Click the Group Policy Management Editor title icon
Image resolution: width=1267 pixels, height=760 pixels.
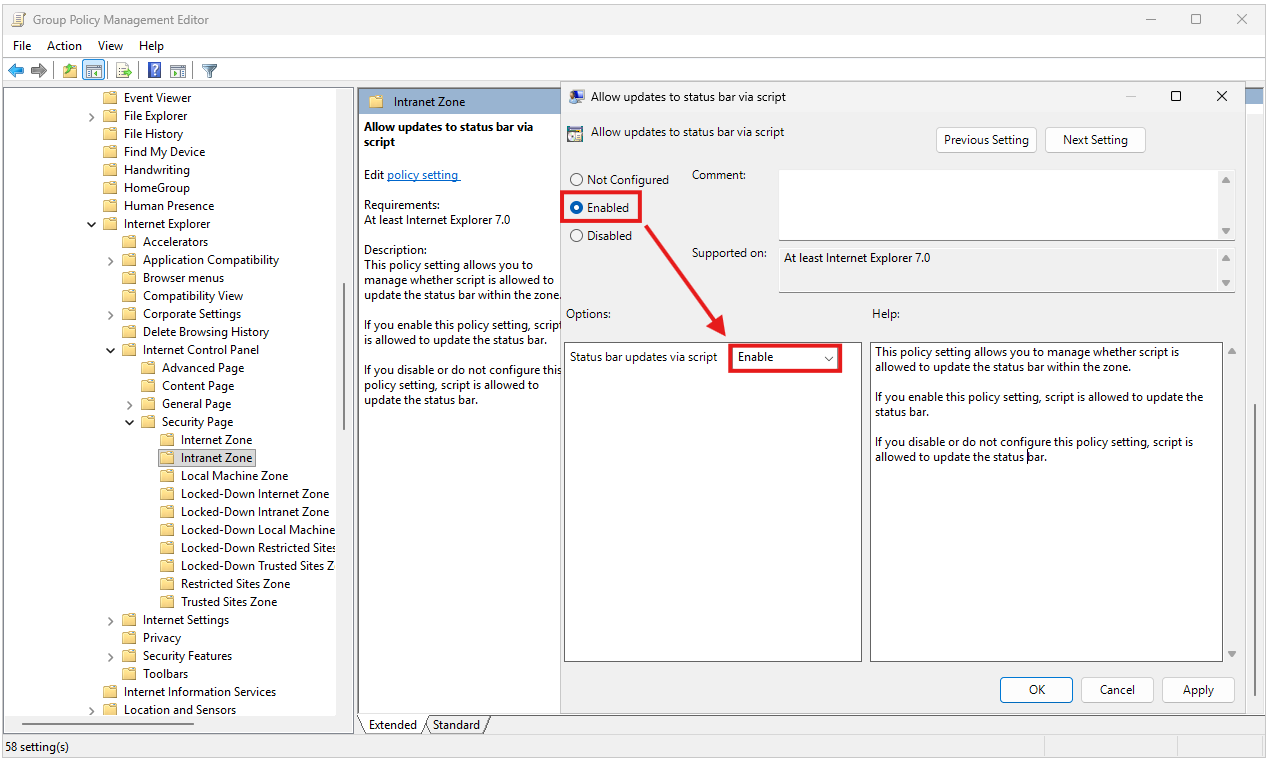pyautogui.click(x=18, y=19)
